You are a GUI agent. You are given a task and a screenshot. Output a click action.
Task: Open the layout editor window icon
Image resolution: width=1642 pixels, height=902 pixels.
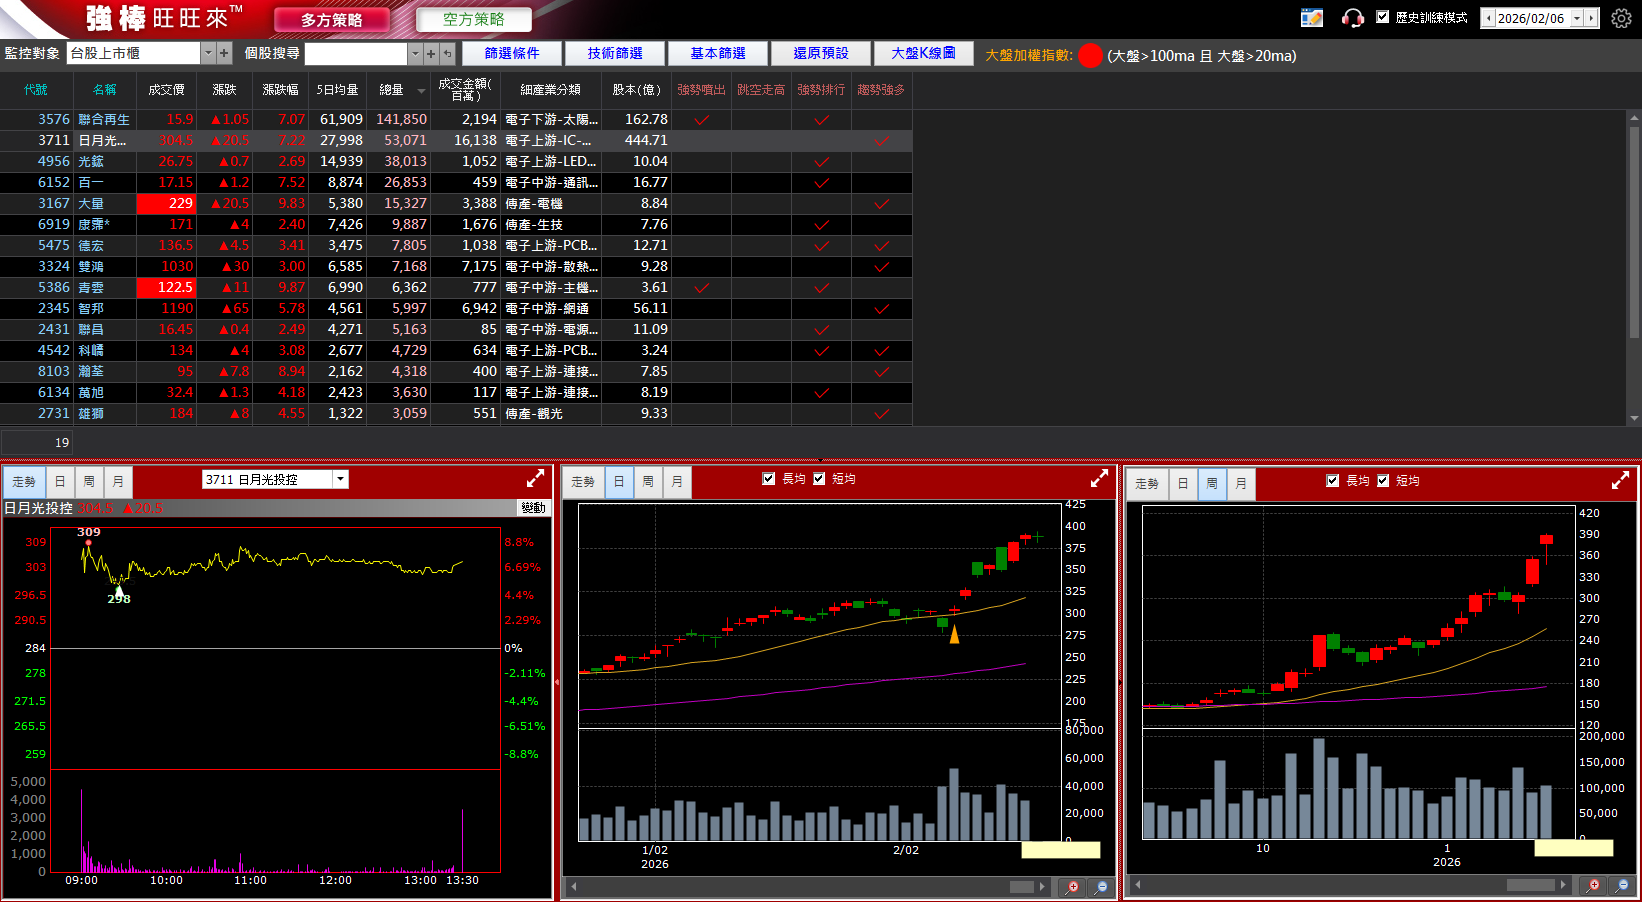(x=1311, y=18)
